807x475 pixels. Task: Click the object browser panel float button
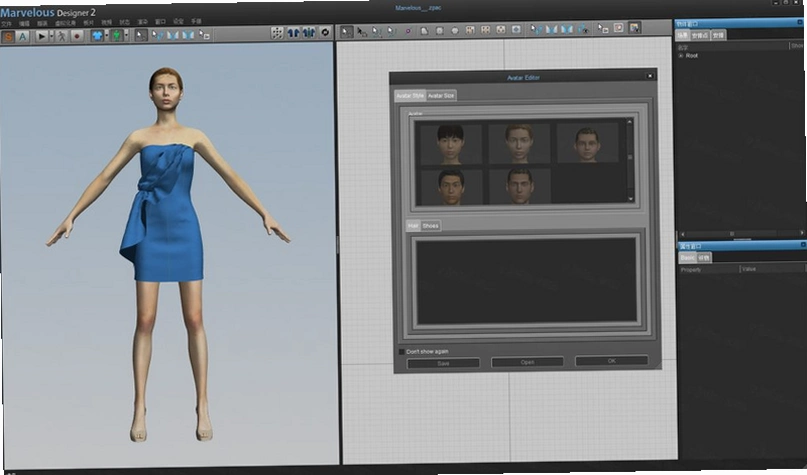(800, 22)
